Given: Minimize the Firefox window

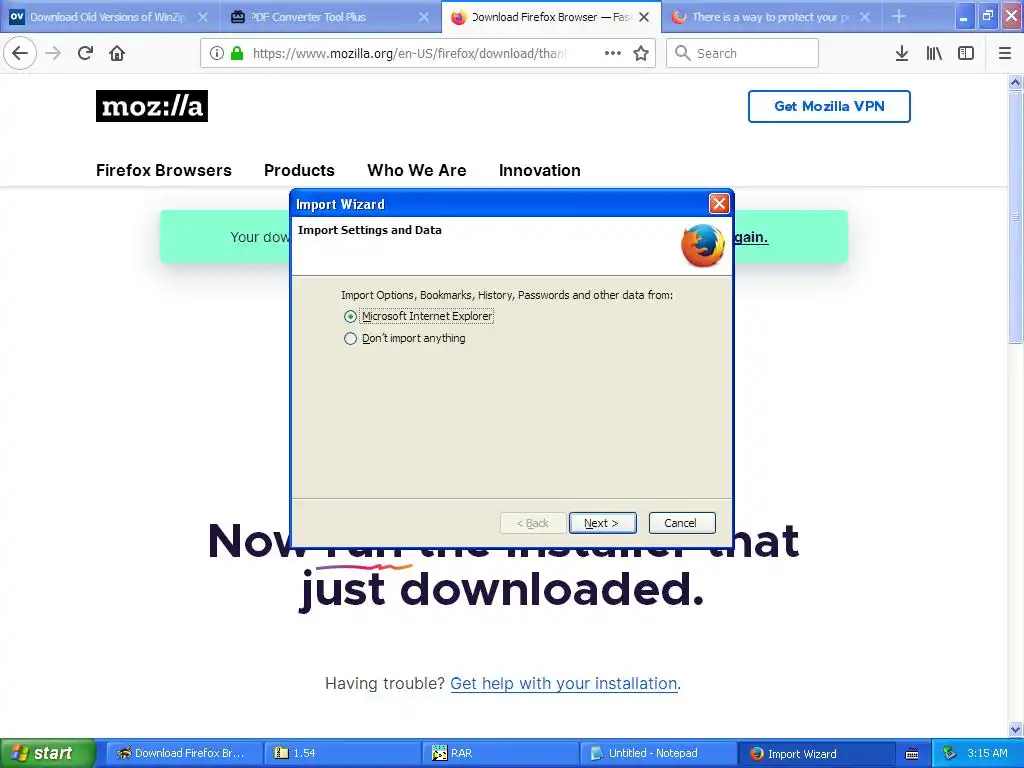Looking at the screenshot, I should click(964, 16).
